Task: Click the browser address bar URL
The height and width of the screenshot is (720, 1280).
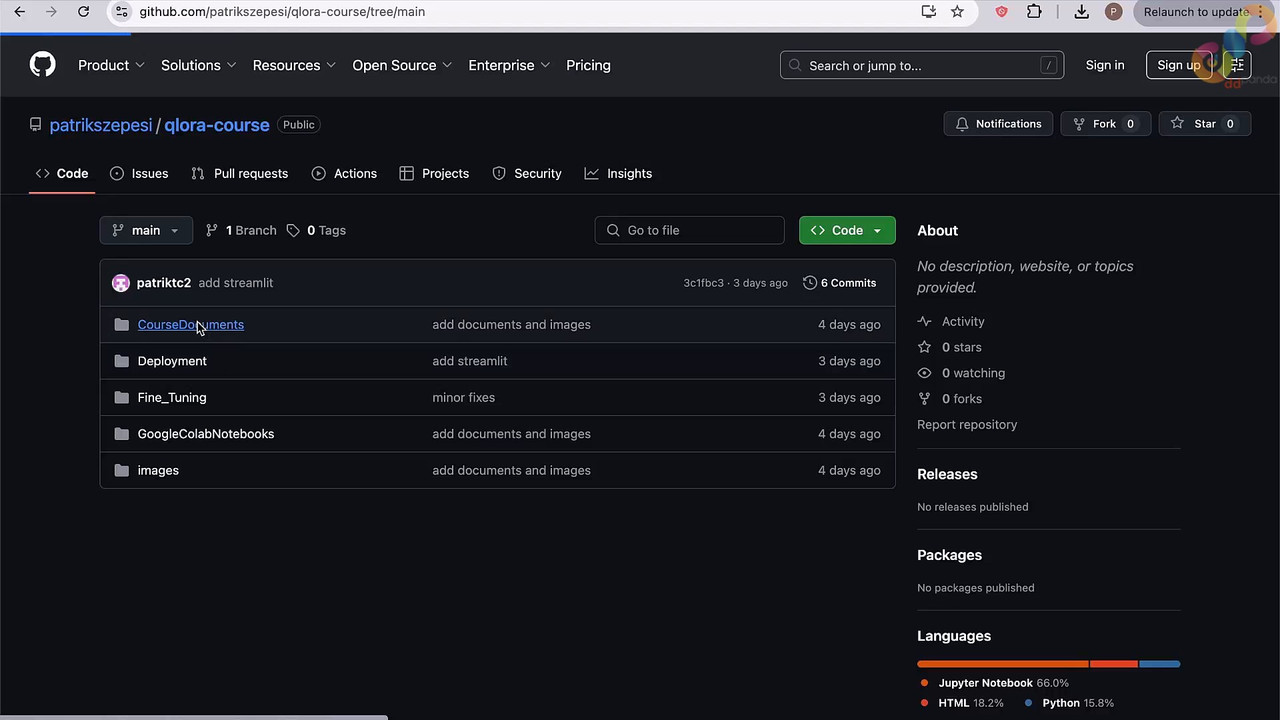Action: pos(282,12)
